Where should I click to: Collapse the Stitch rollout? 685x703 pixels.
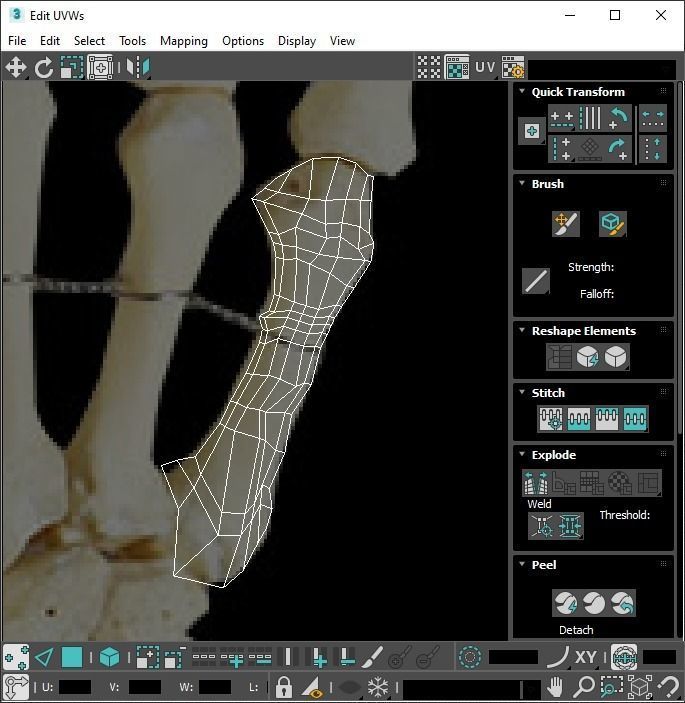pyautogui.click(x=522, y=392)
